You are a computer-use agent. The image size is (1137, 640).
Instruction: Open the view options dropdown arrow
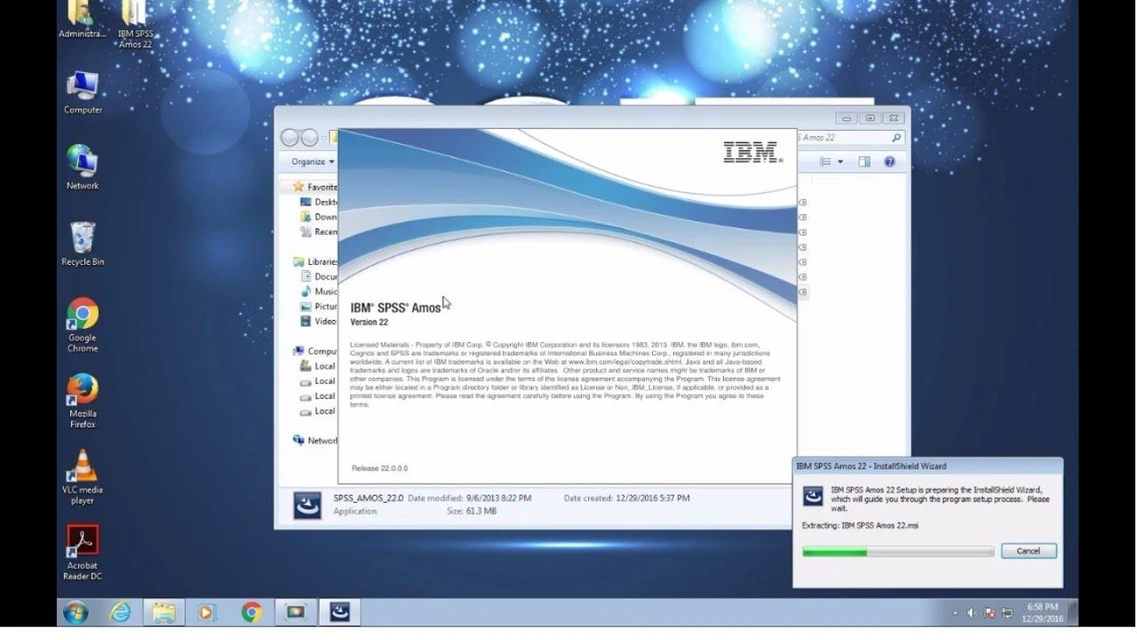840,162
